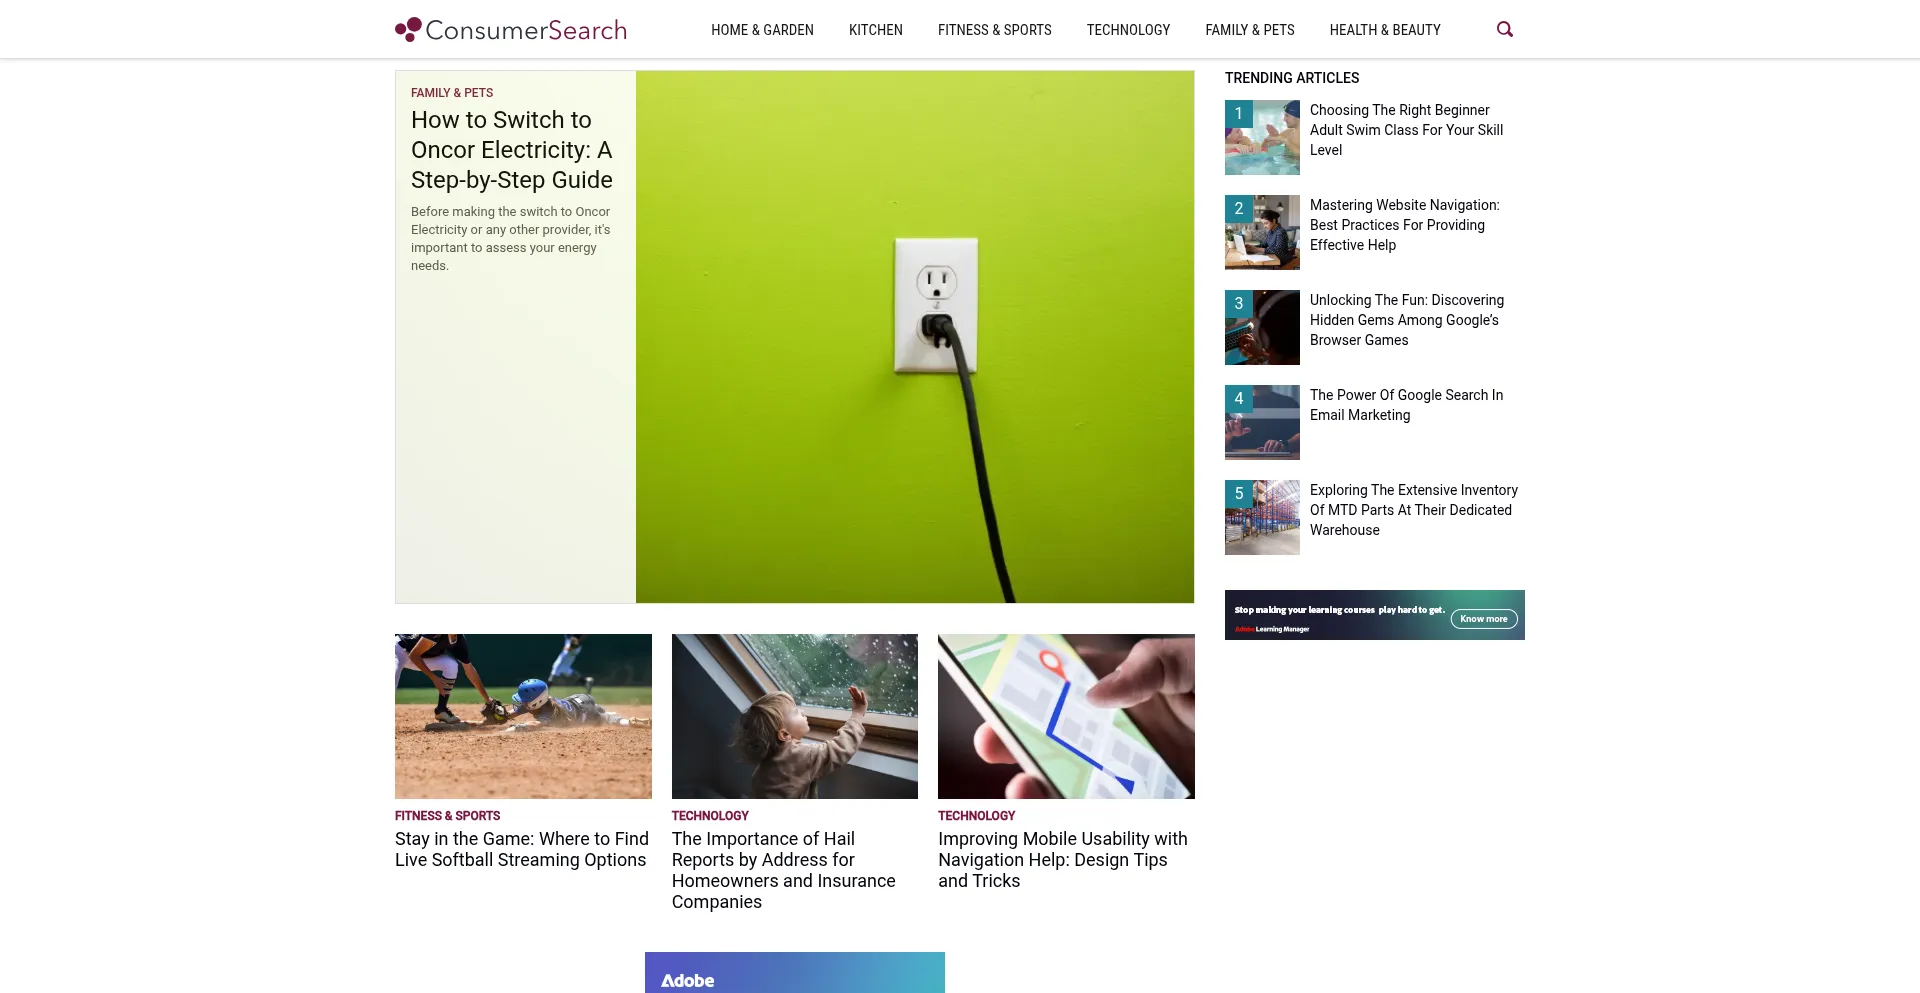
Task: Select Family & Pets in navigation bar
Action: tap(1250, 30)
